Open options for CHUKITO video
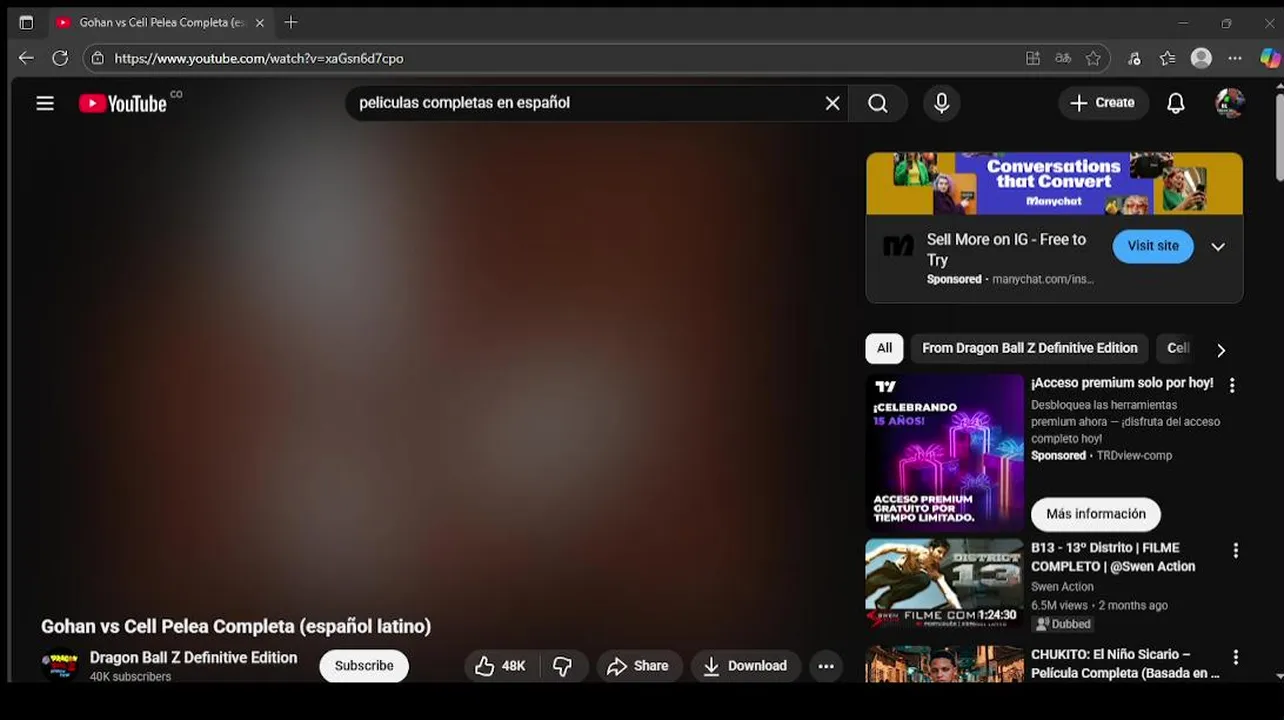This screenshot has width=1284, height=720. 1236,657
